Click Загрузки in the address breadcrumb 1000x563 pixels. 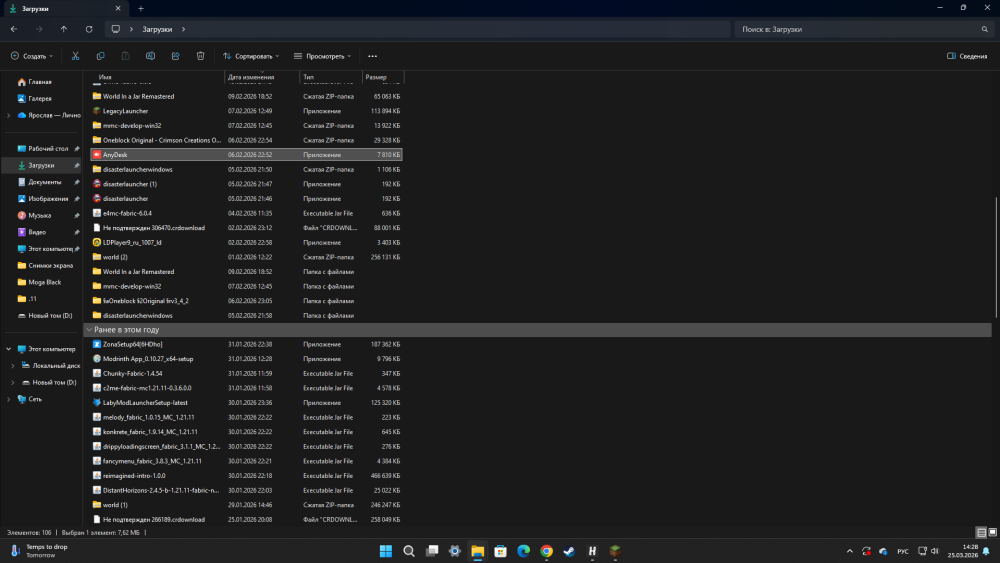157,29
